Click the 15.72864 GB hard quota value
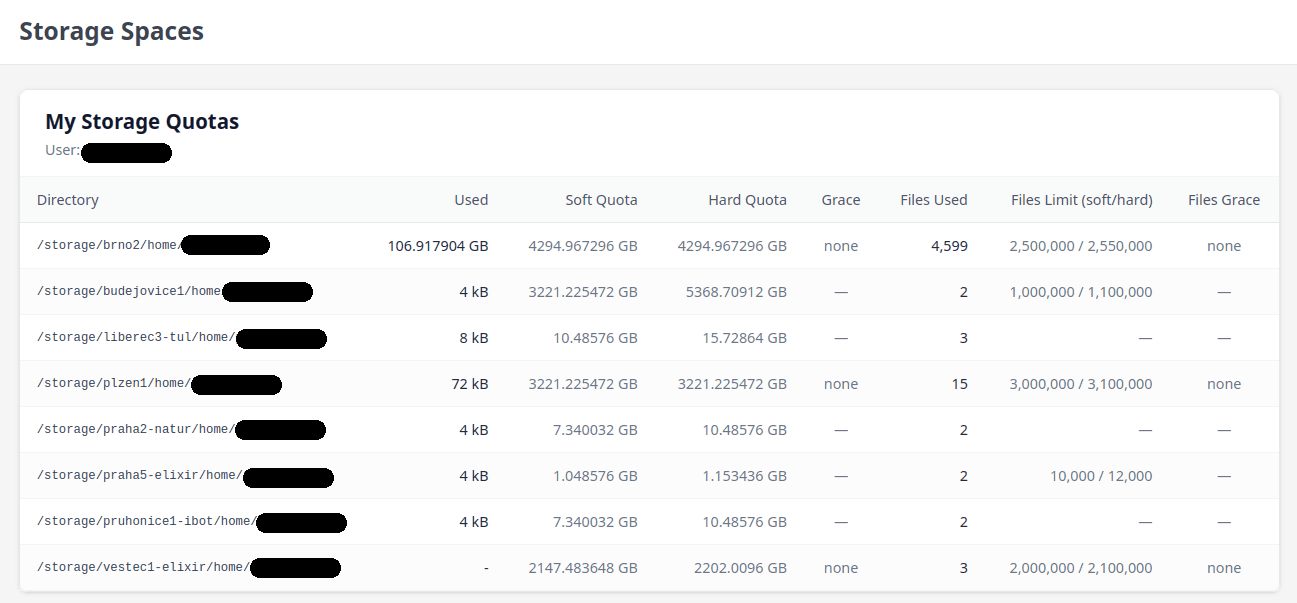Viewport: 1297px width, 603px height. (x=744, y=338)
